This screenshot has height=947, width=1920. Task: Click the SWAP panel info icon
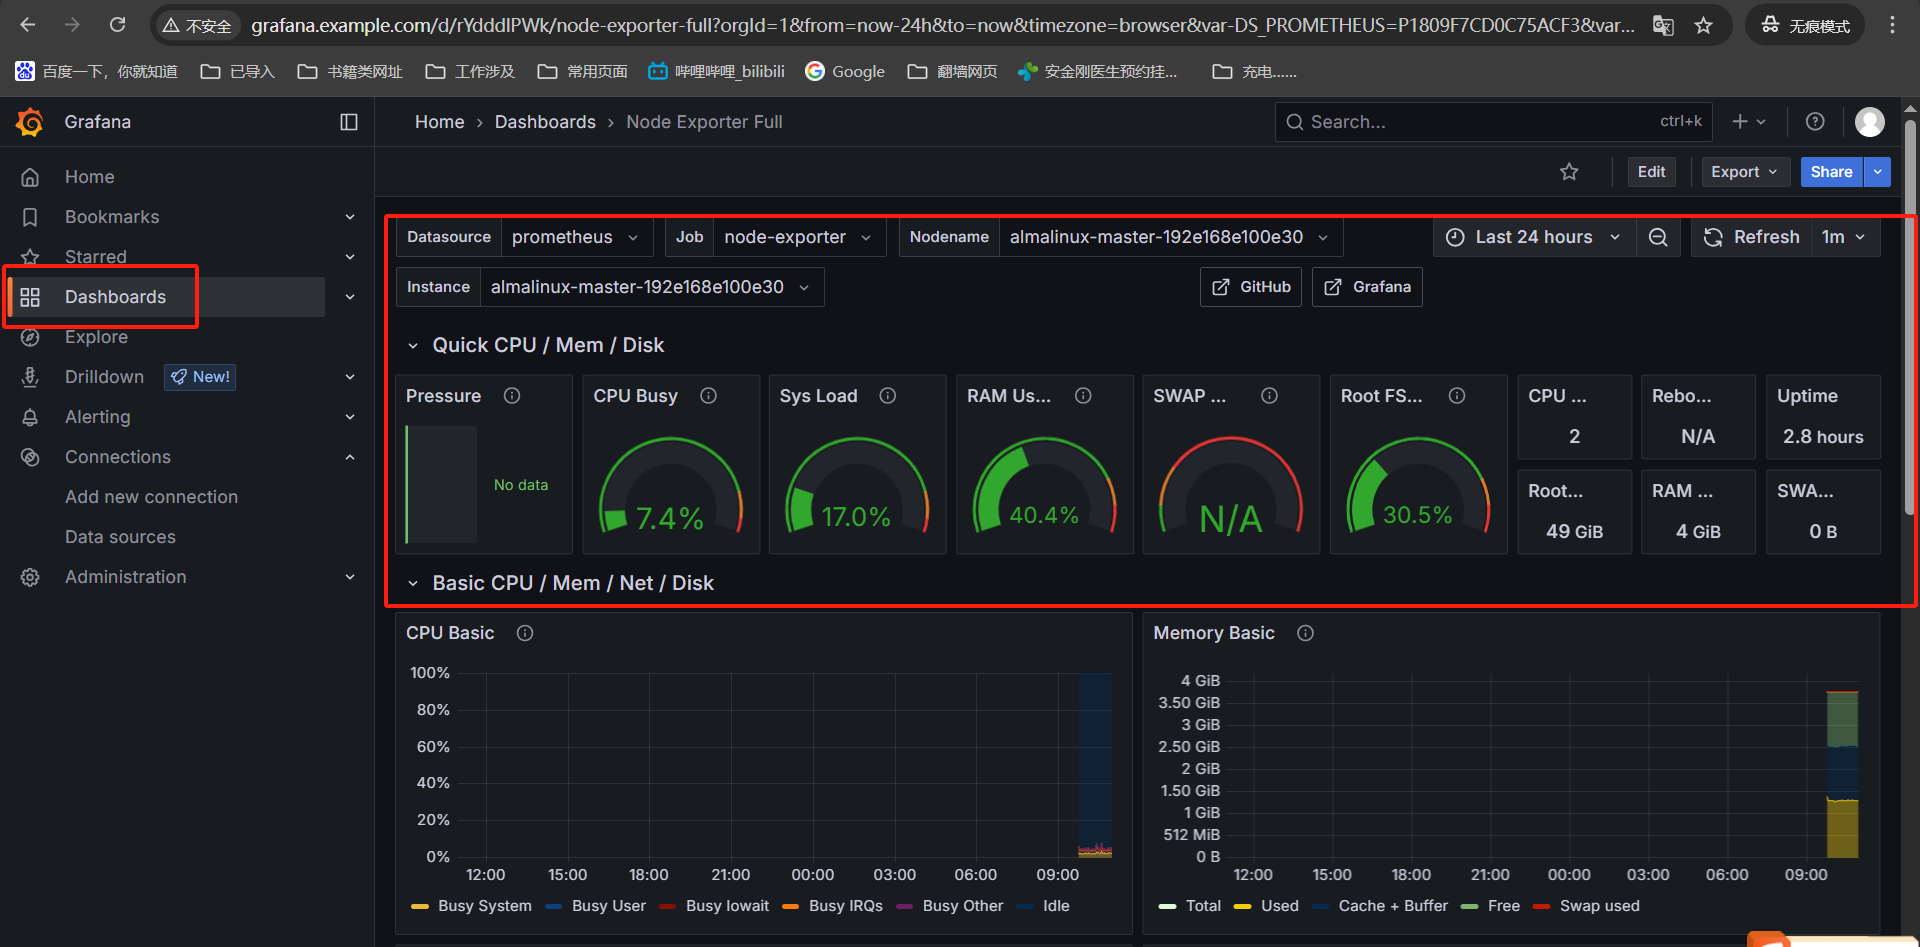click(1270, 396)
